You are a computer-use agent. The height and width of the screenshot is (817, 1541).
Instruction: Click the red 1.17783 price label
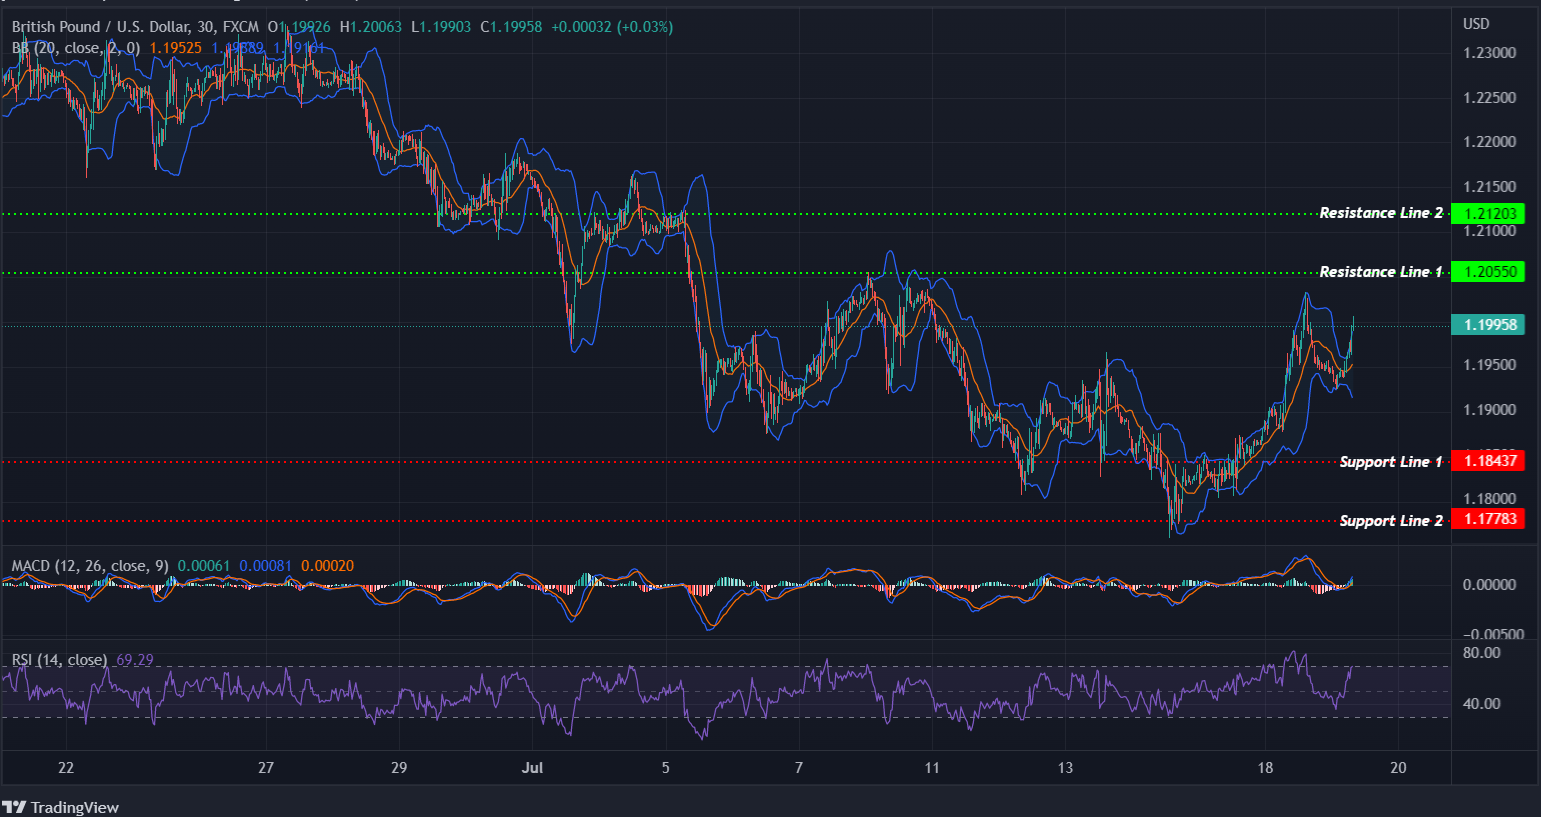(1488, 519)
